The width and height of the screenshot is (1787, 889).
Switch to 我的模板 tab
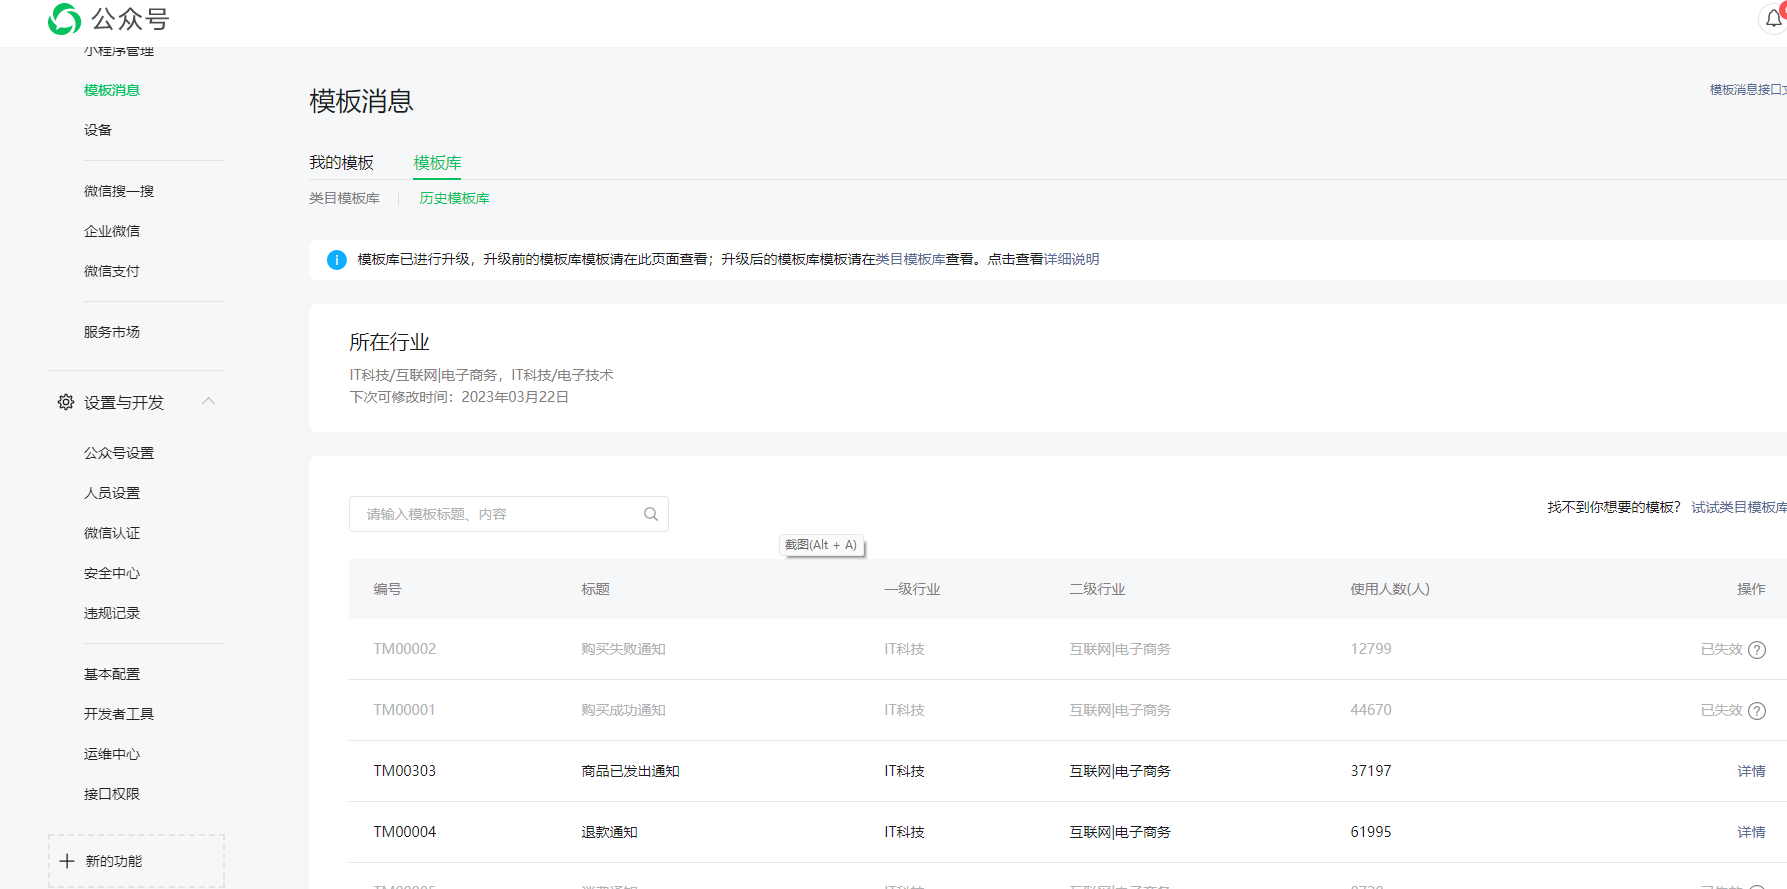click(x=341, y=163)
